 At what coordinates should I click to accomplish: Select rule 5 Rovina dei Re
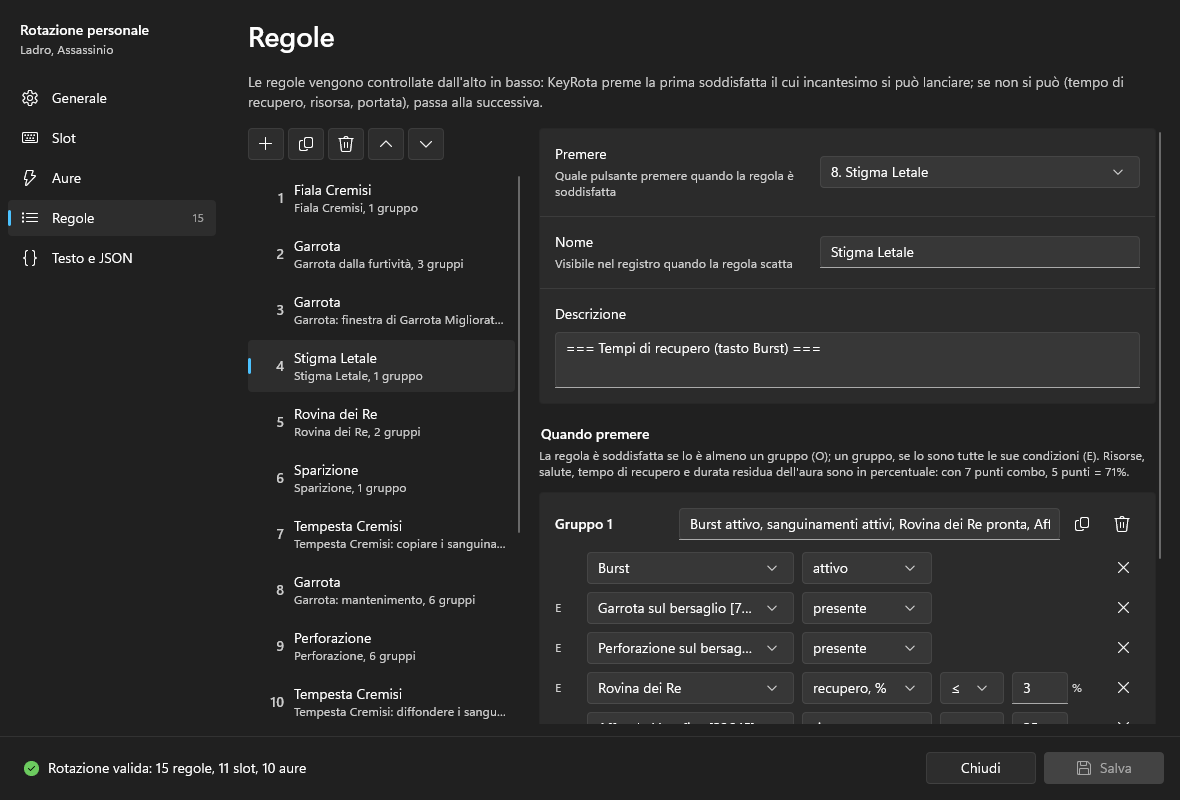[x=382, y=422]
